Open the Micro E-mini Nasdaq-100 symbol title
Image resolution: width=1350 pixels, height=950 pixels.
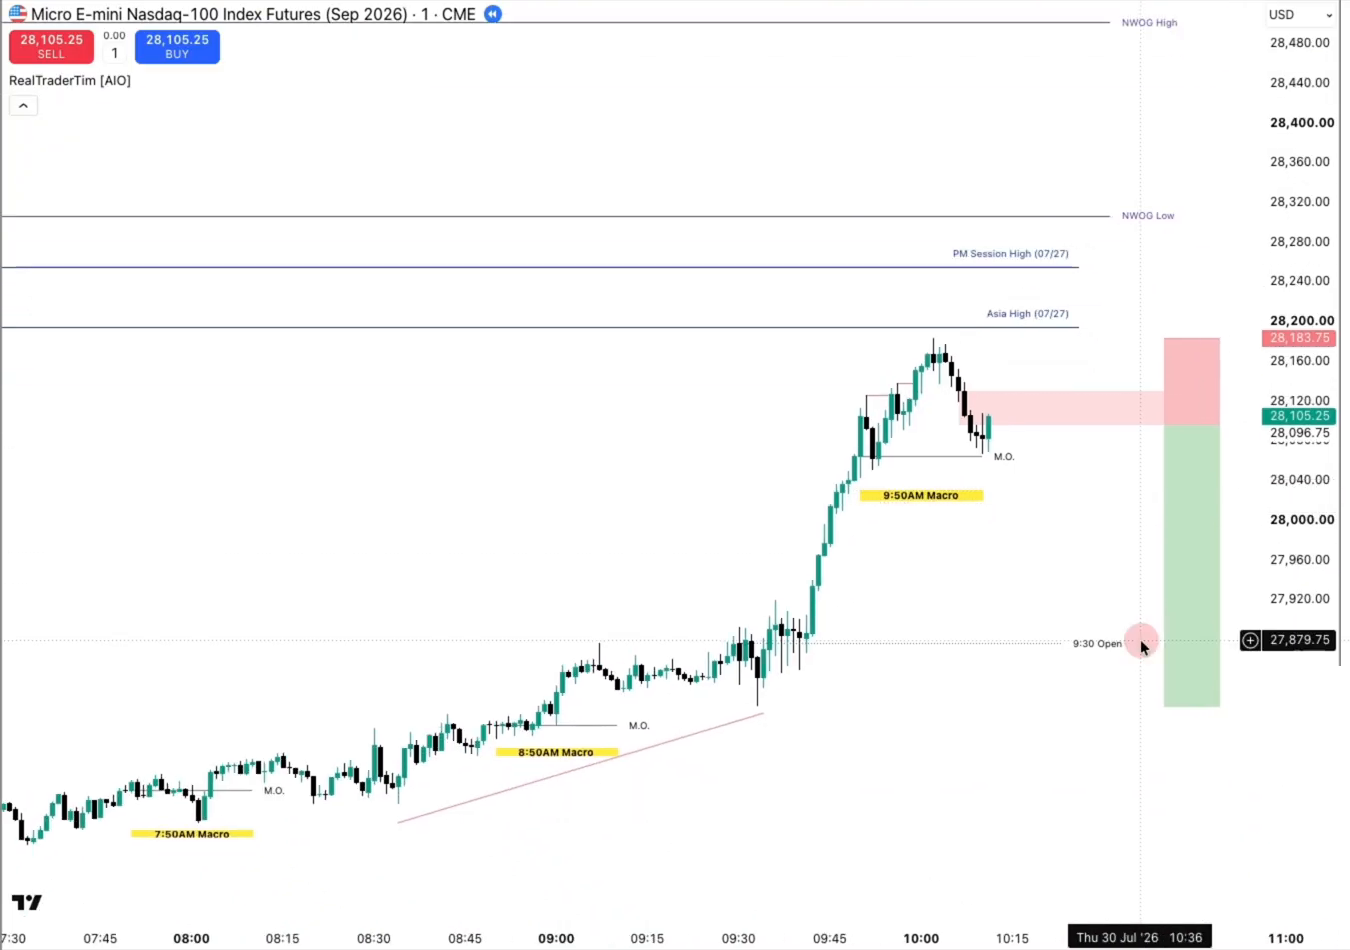pyautogui.click(x=253, y=14)
